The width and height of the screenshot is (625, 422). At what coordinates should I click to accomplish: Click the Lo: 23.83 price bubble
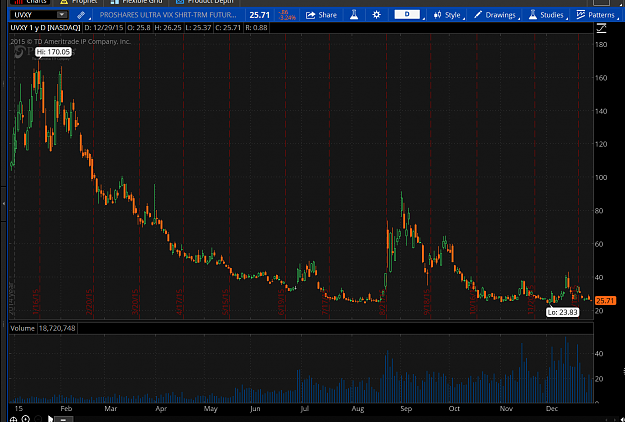[x=562, y=312]
